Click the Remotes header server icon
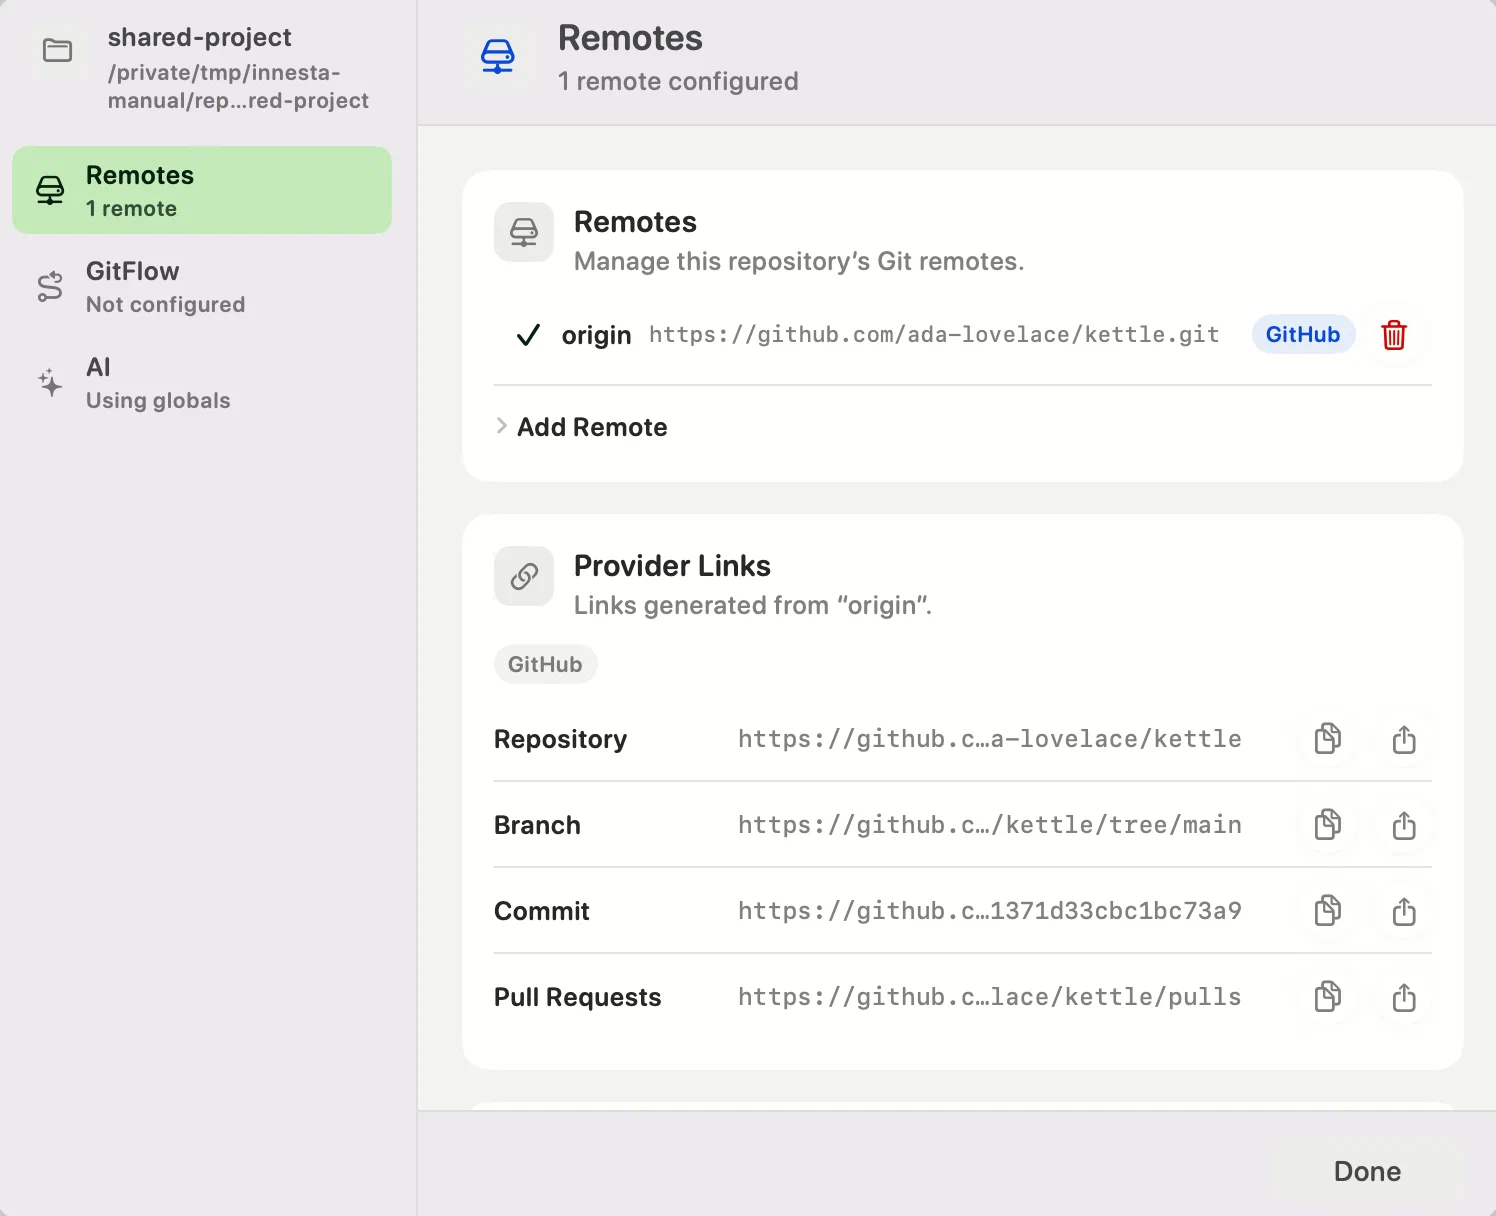 point(497,56)
